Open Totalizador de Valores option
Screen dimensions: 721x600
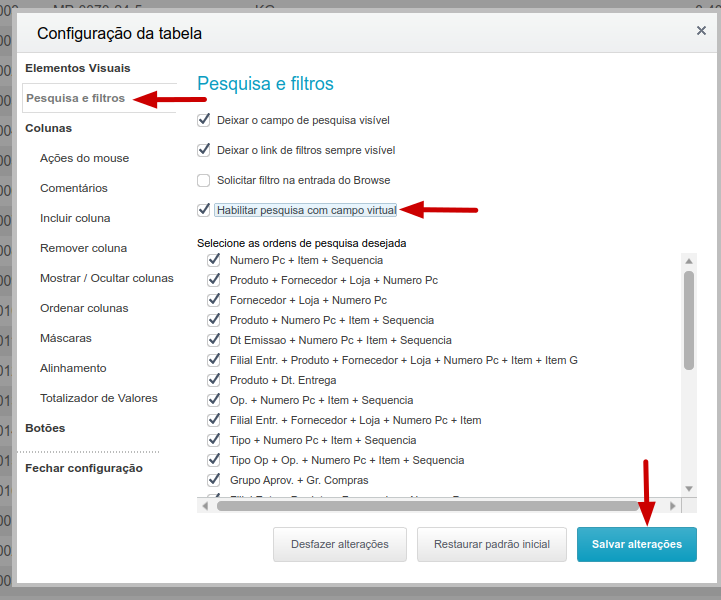point(99,398)
